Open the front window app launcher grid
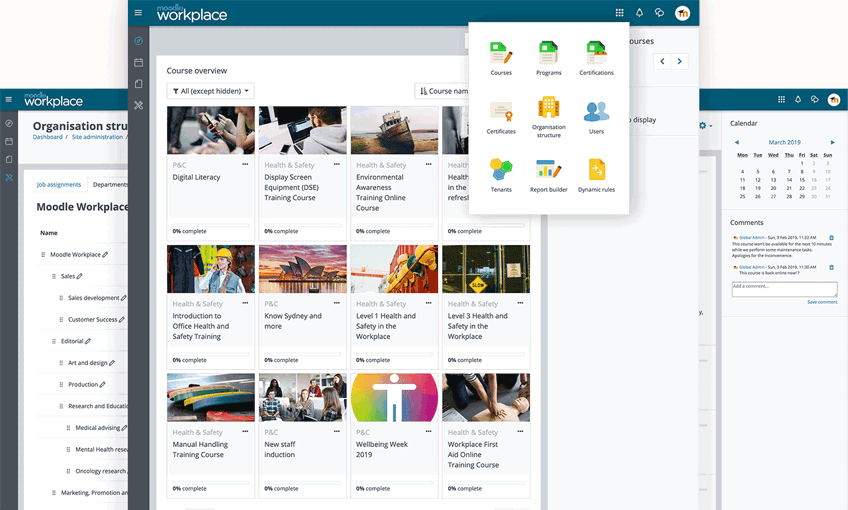Image resolution: width=848 pixels, height=510 pixels. (619, 13)
